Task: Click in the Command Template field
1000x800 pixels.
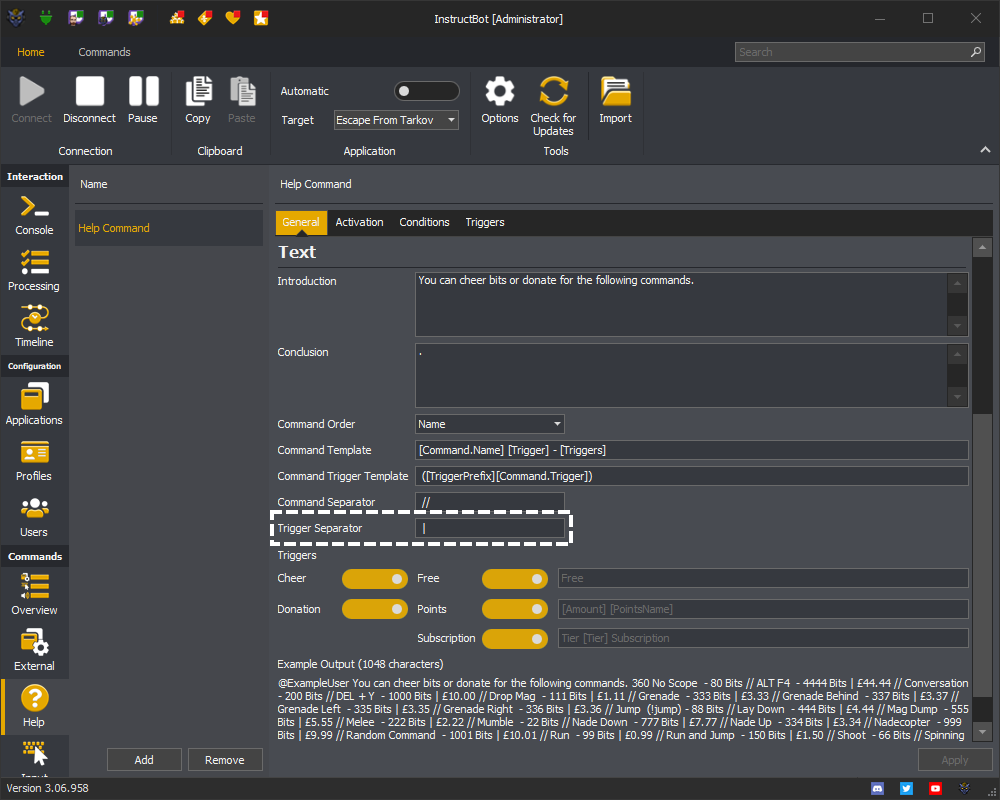Action: coord(691,450)
